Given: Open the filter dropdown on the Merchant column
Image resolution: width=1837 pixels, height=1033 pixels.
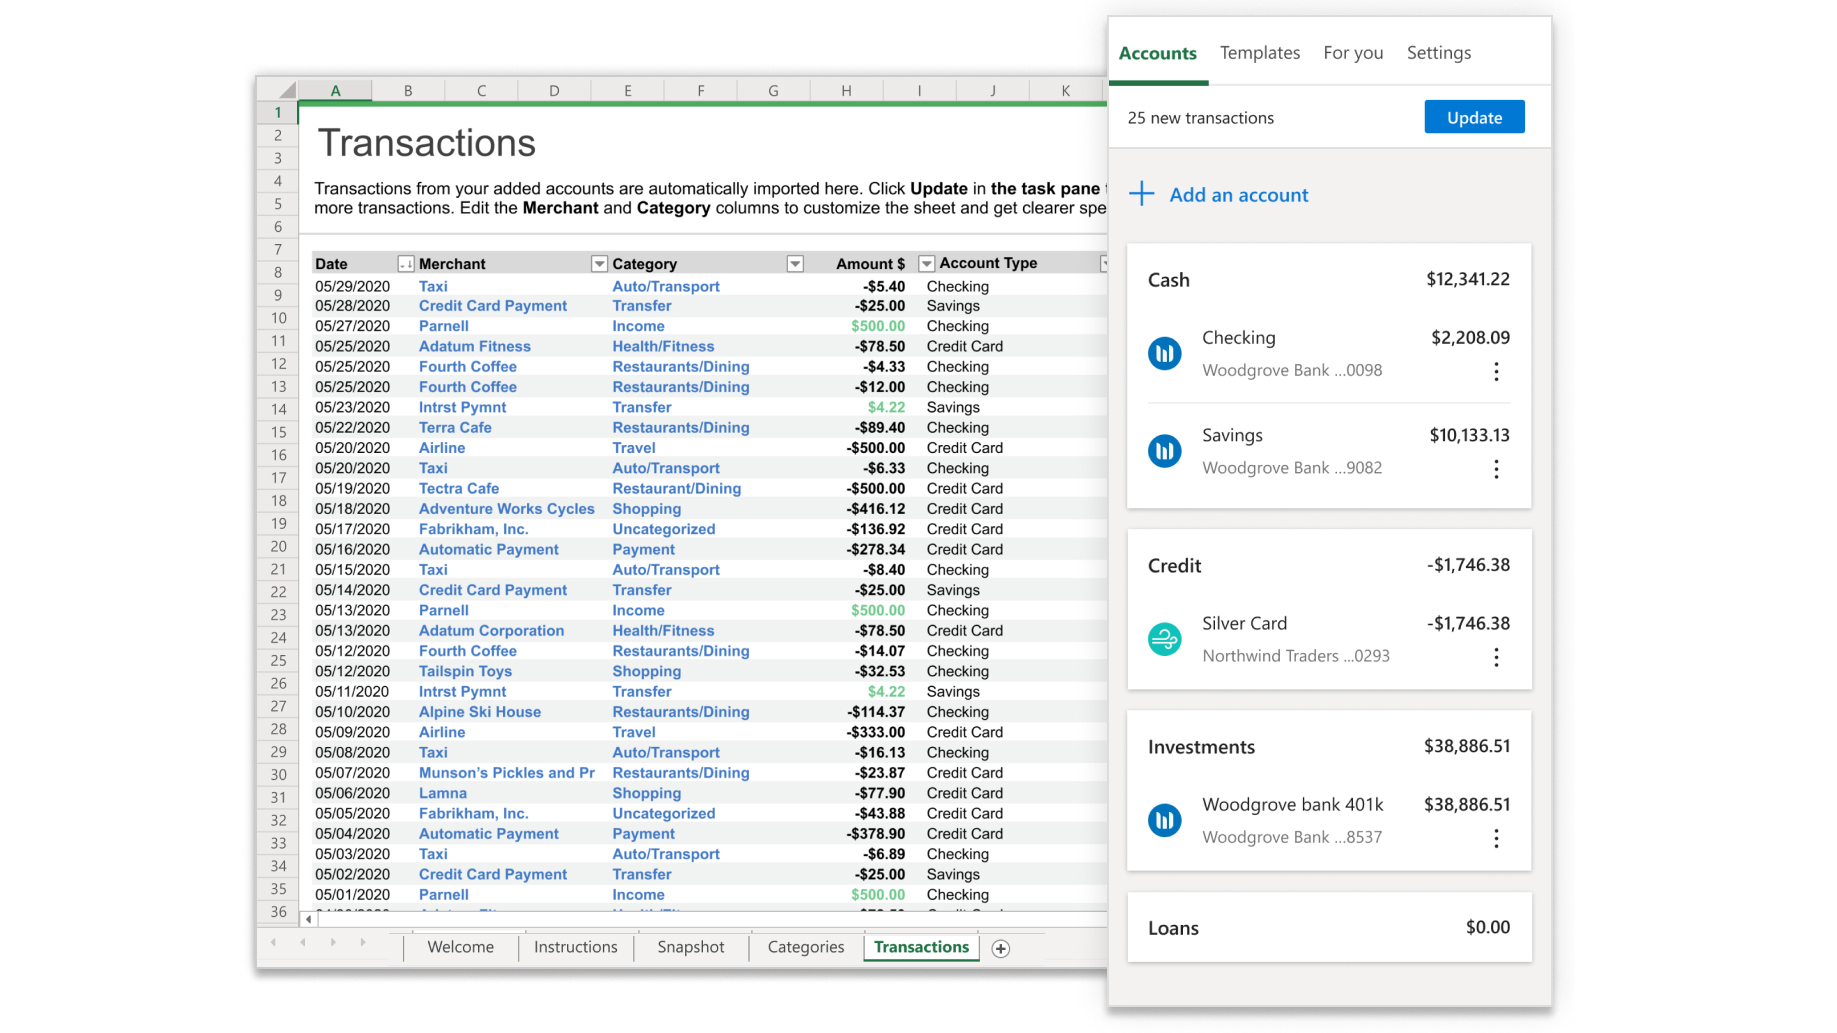Looking at the screenshot, I should pos(599,263).
